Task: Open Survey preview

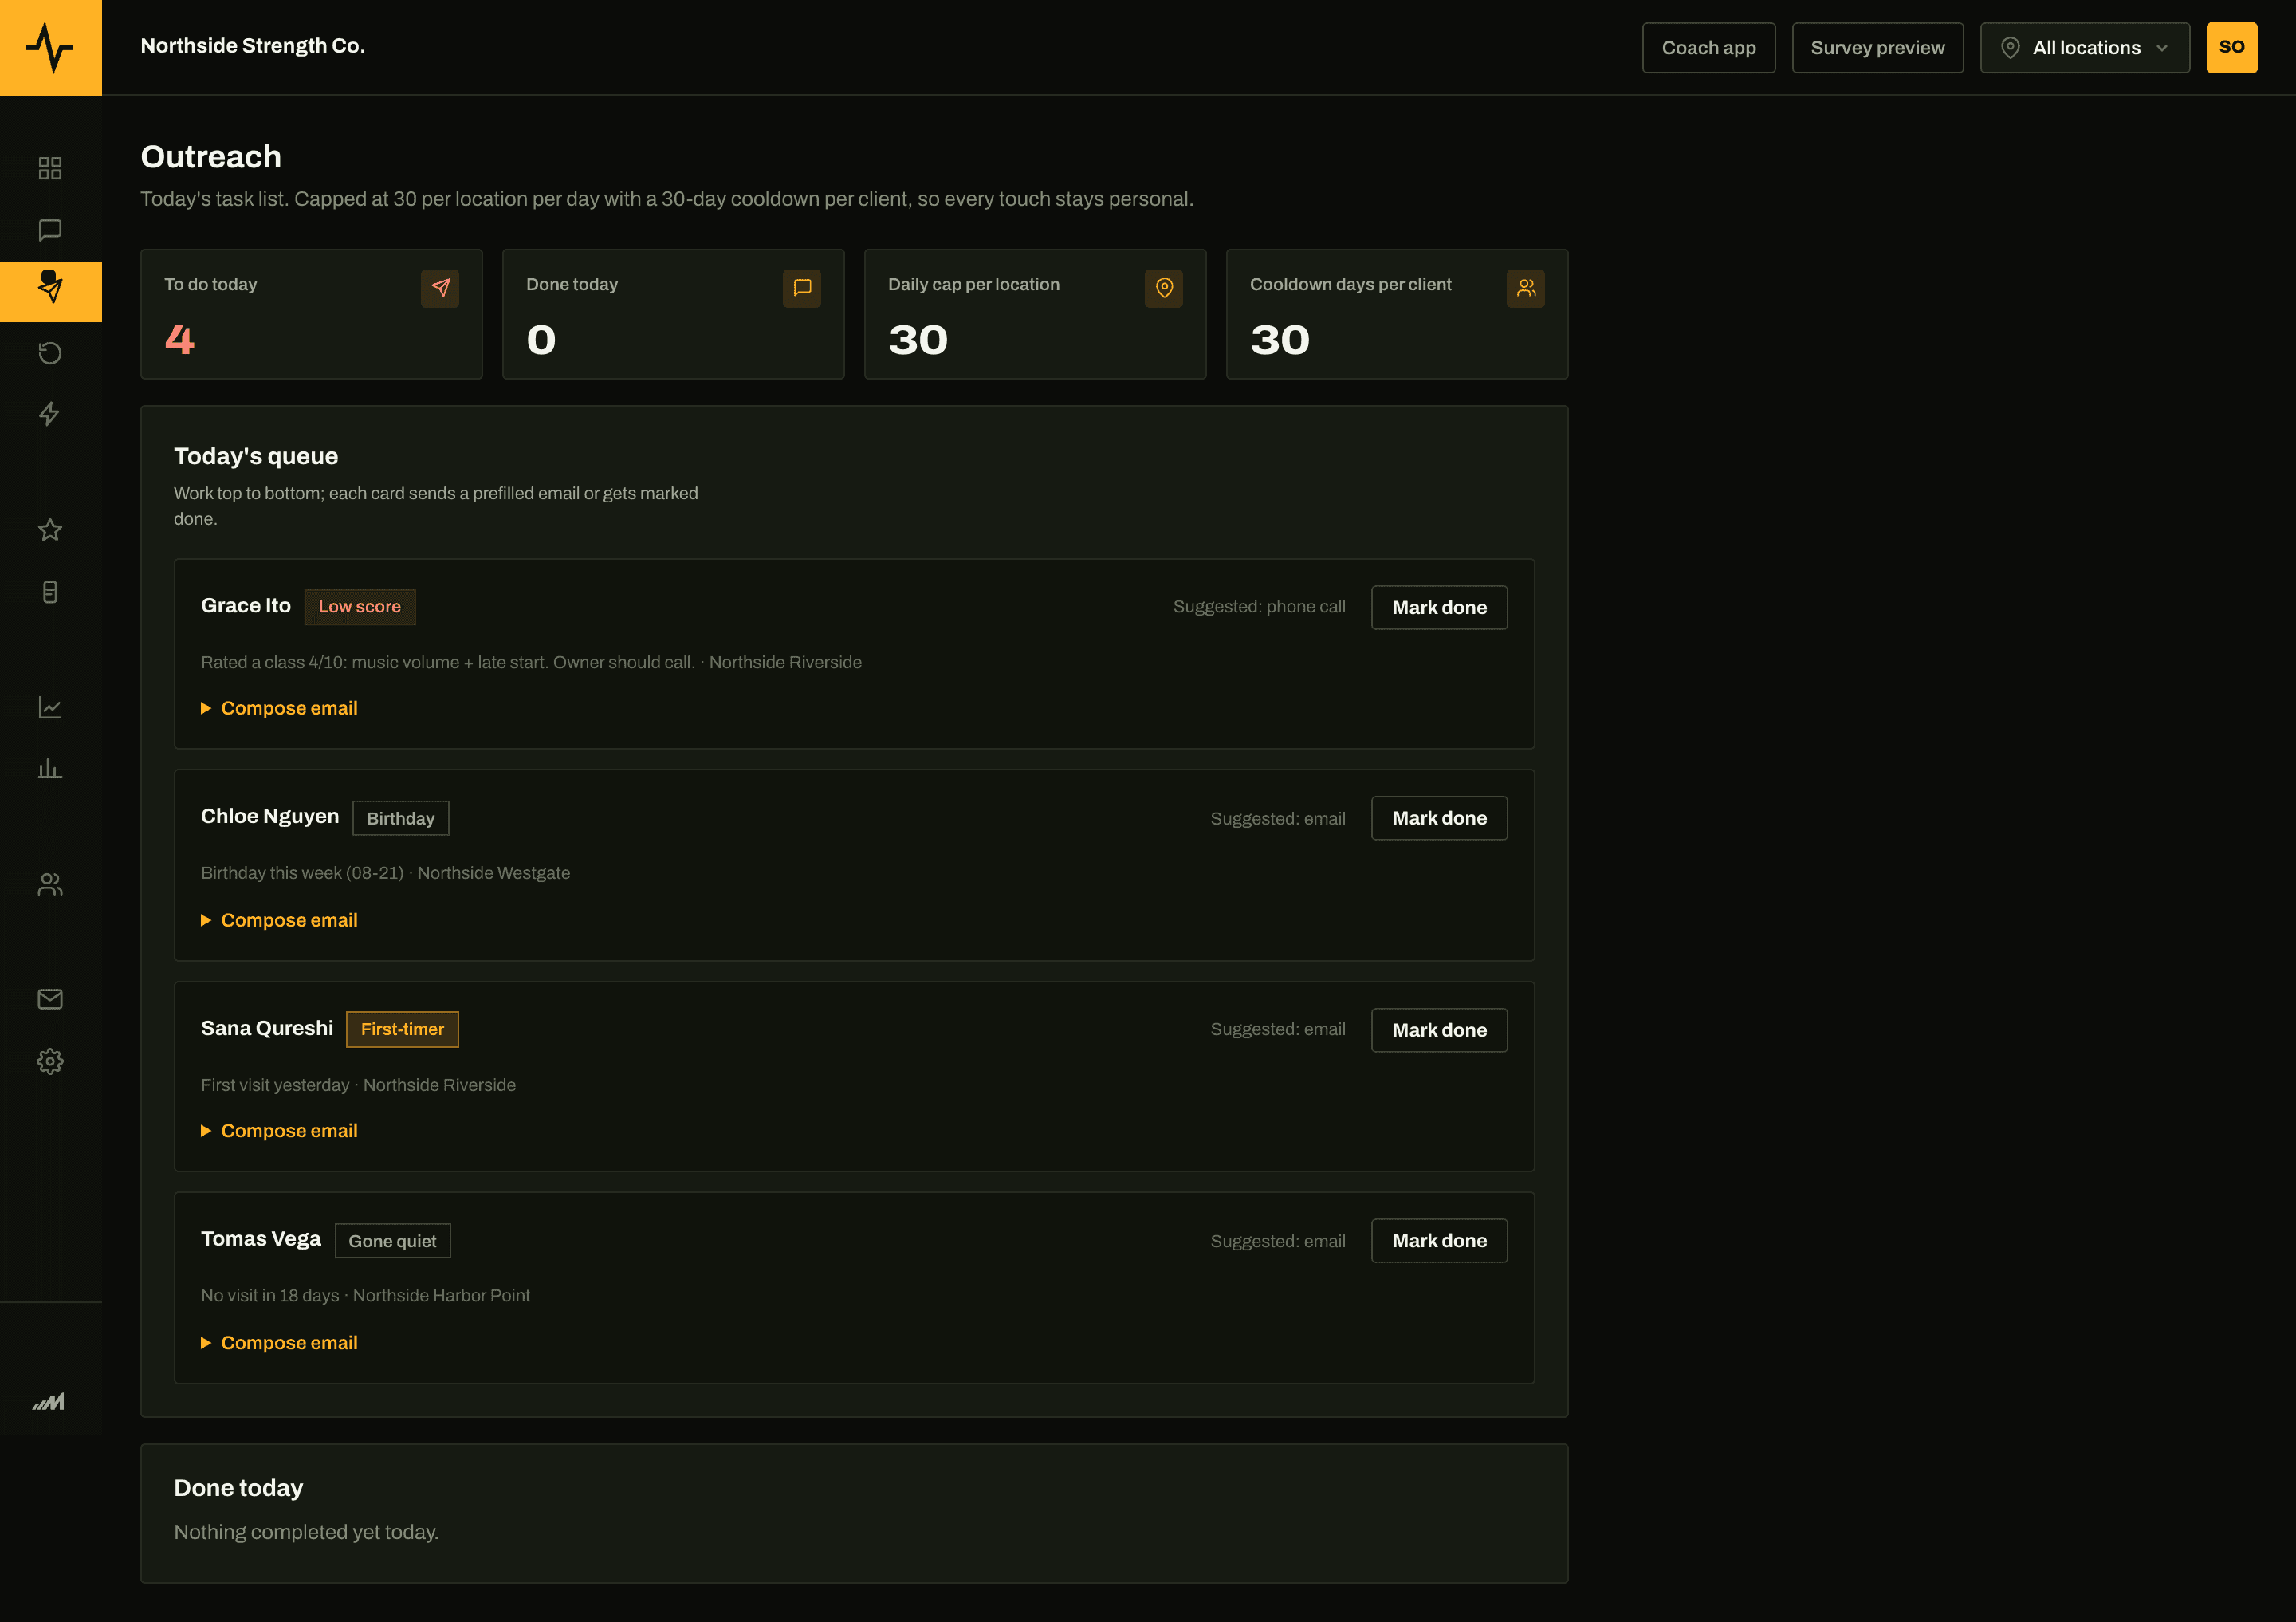Action: (1877, 47)
